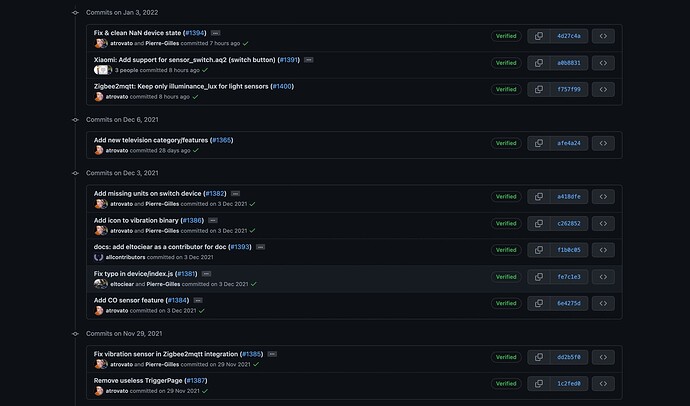Copy full SHA for commit dd2b5f0

539,357
